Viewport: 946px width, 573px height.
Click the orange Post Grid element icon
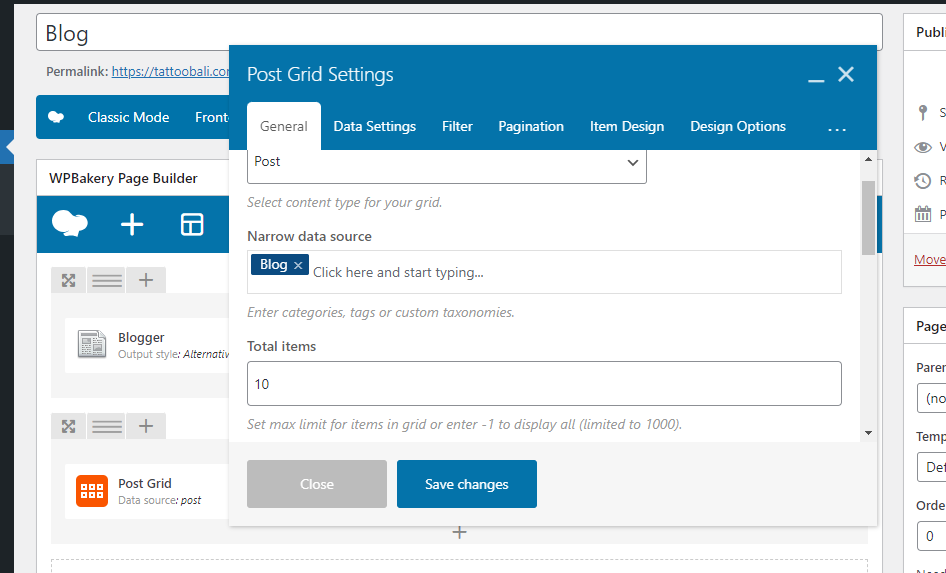[92, 490]
